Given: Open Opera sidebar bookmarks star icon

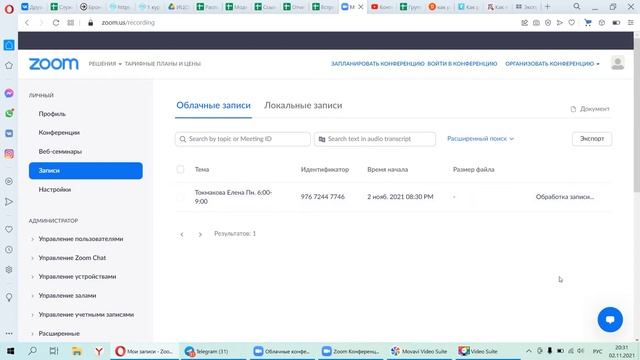Looking at the screenshot, I should coord(9,65).
